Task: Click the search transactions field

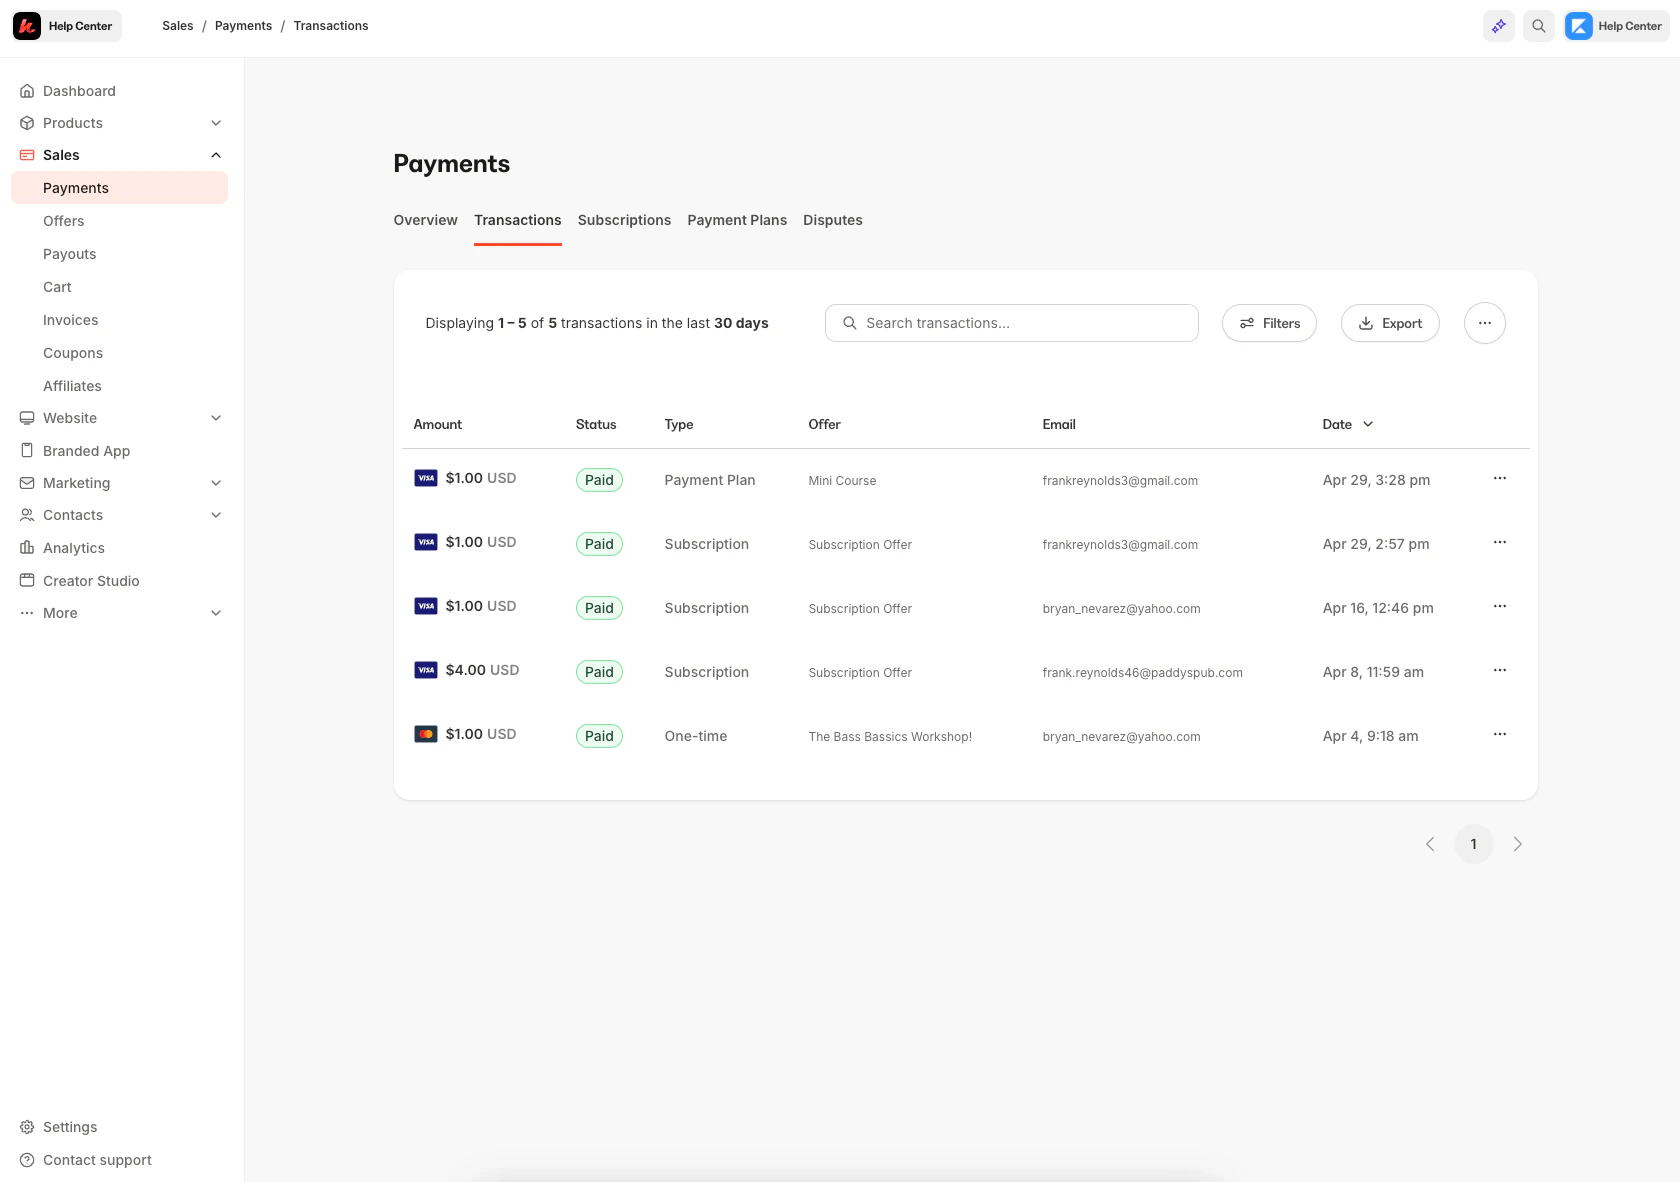Action: click(x=1011, y=323)
